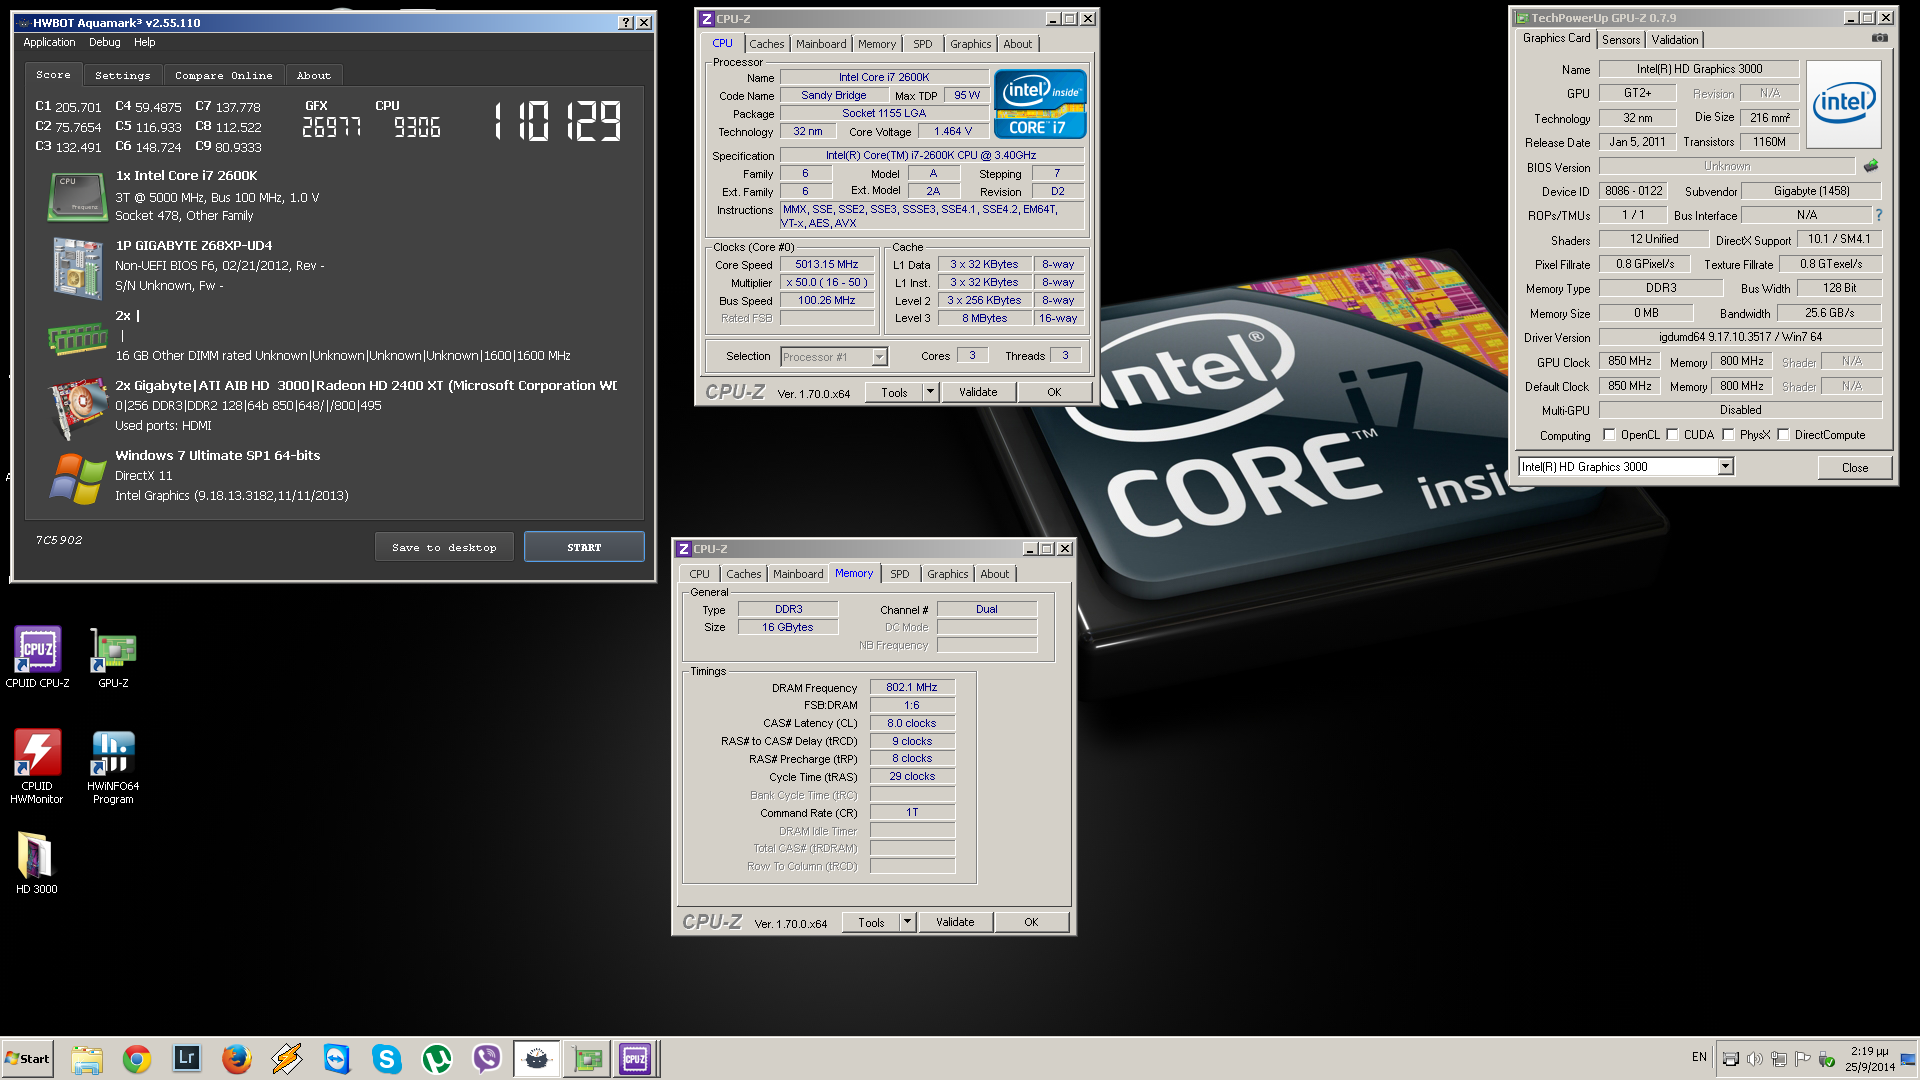Click Close button in GPU-Z

(x=1855, y=467)
